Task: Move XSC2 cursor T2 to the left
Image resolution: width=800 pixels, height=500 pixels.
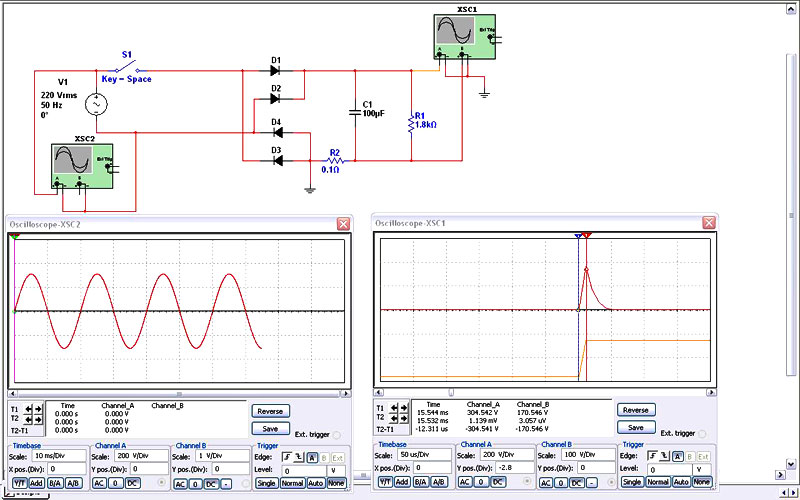Action: (29, 420)
